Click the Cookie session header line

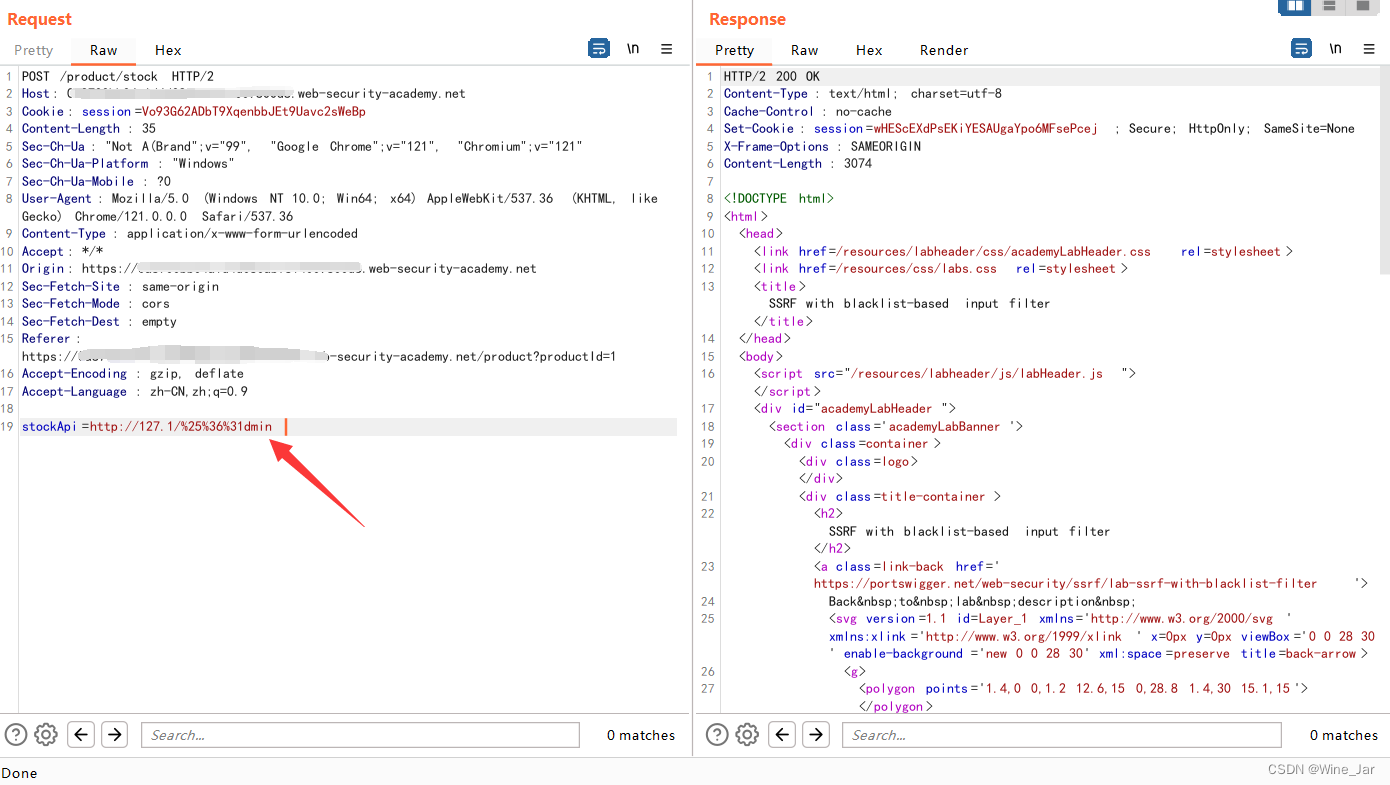(194, 111)
